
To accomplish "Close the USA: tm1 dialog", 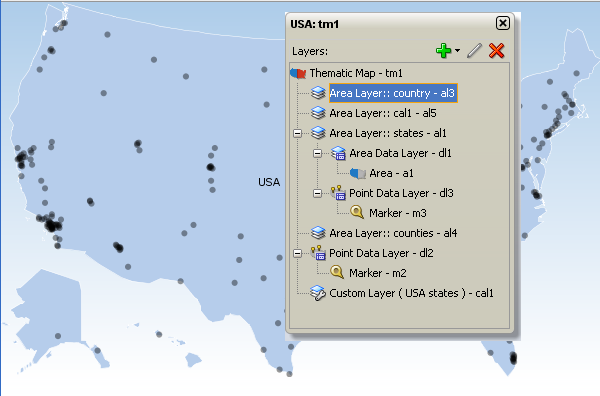I will click(503, 23).
